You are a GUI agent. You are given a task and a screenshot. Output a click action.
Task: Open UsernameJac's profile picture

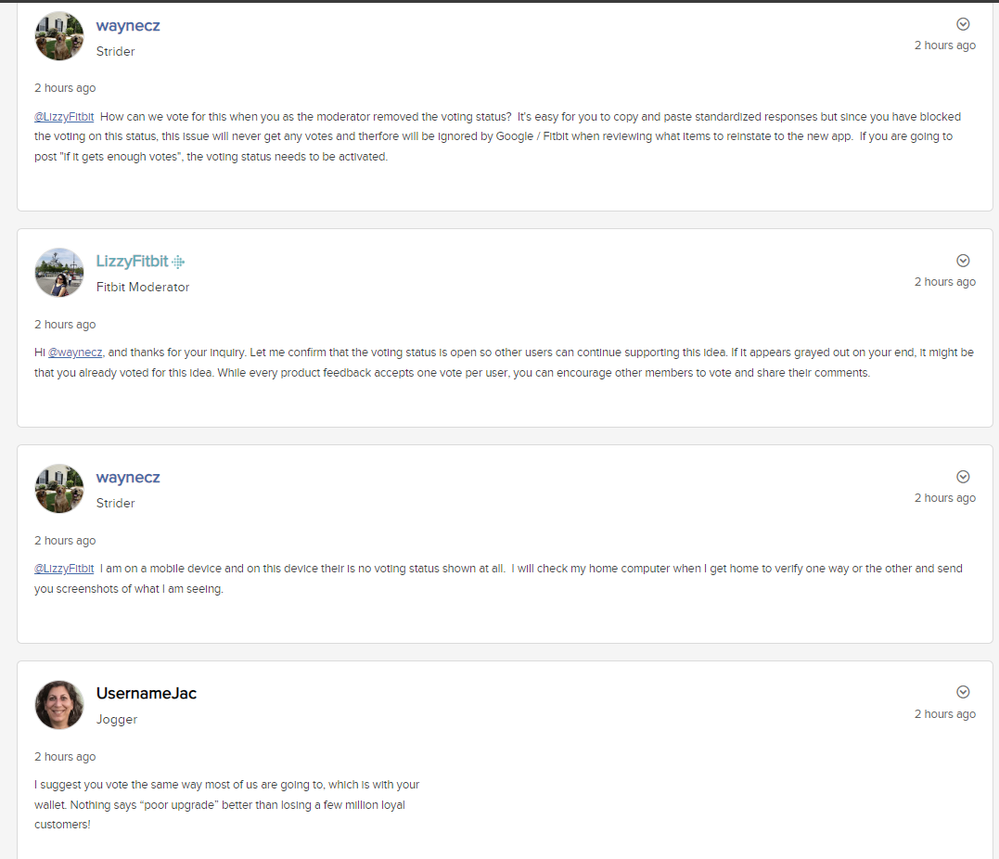pos(59,705)
